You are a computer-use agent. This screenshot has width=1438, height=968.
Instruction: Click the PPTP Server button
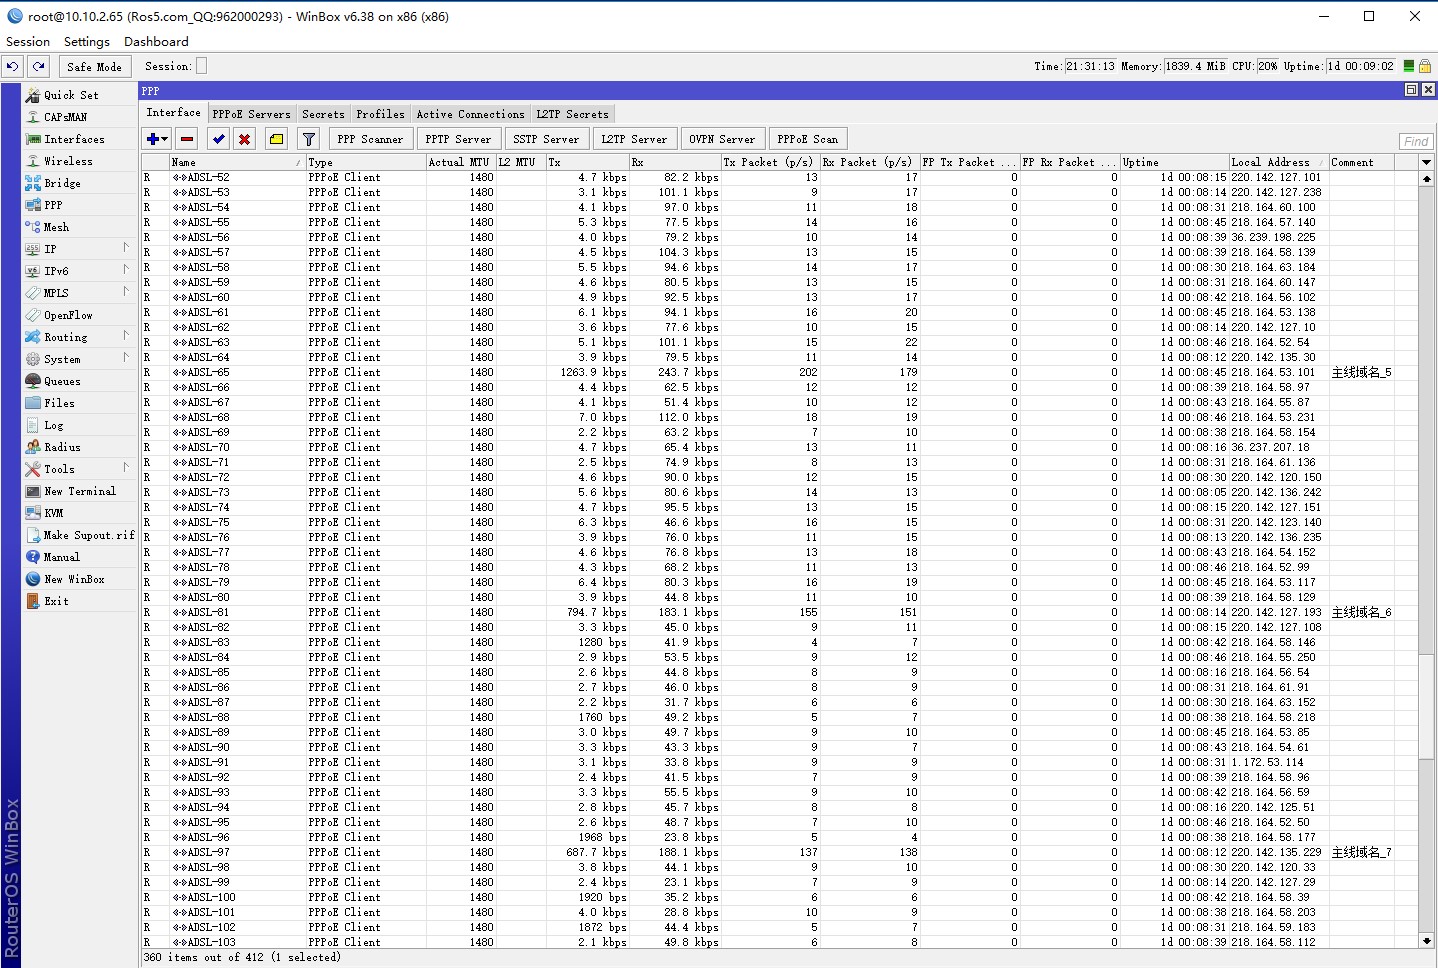click(458, 139)
